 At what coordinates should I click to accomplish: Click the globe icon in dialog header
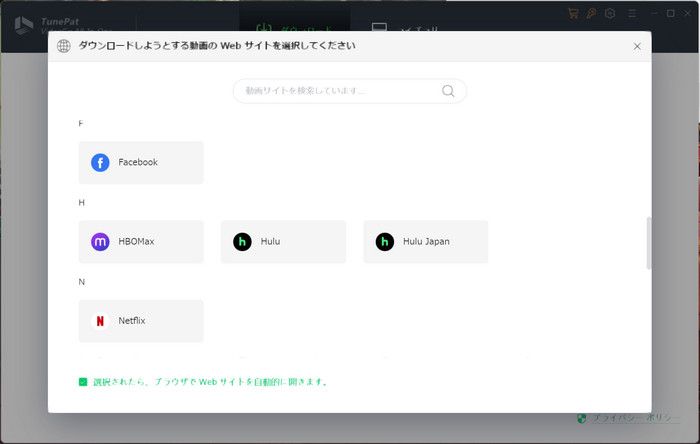[64, 46]
